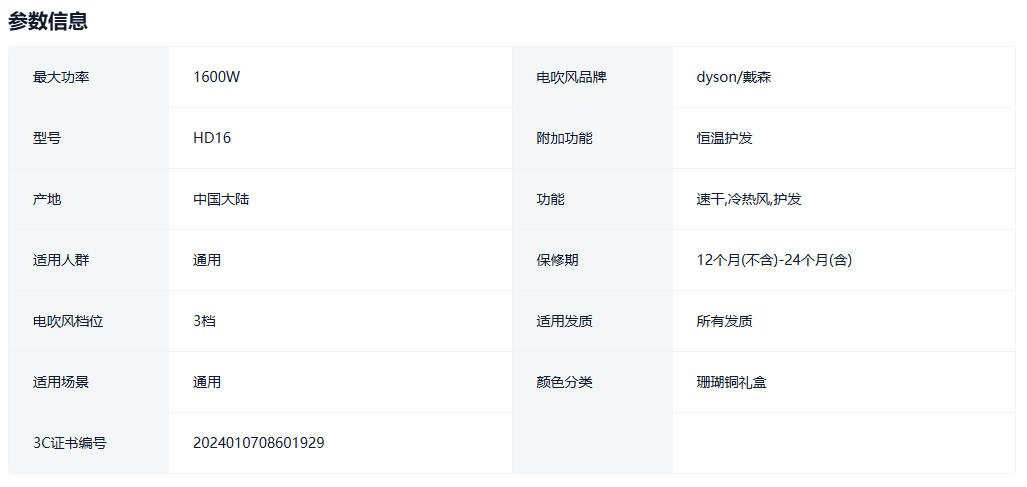Screen dimensions: 1027x487
Task: Click the 电吹风档位 label
Action: coord(68,321)
